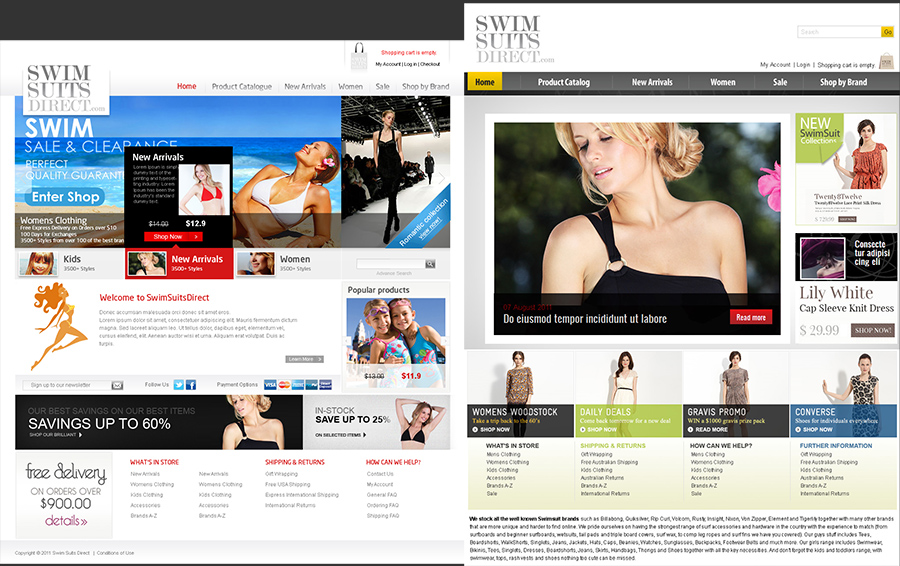Click the magnifier search icon in left design
Image resolution: width=900 pixels, height=566 pixels.
[430, 264]
